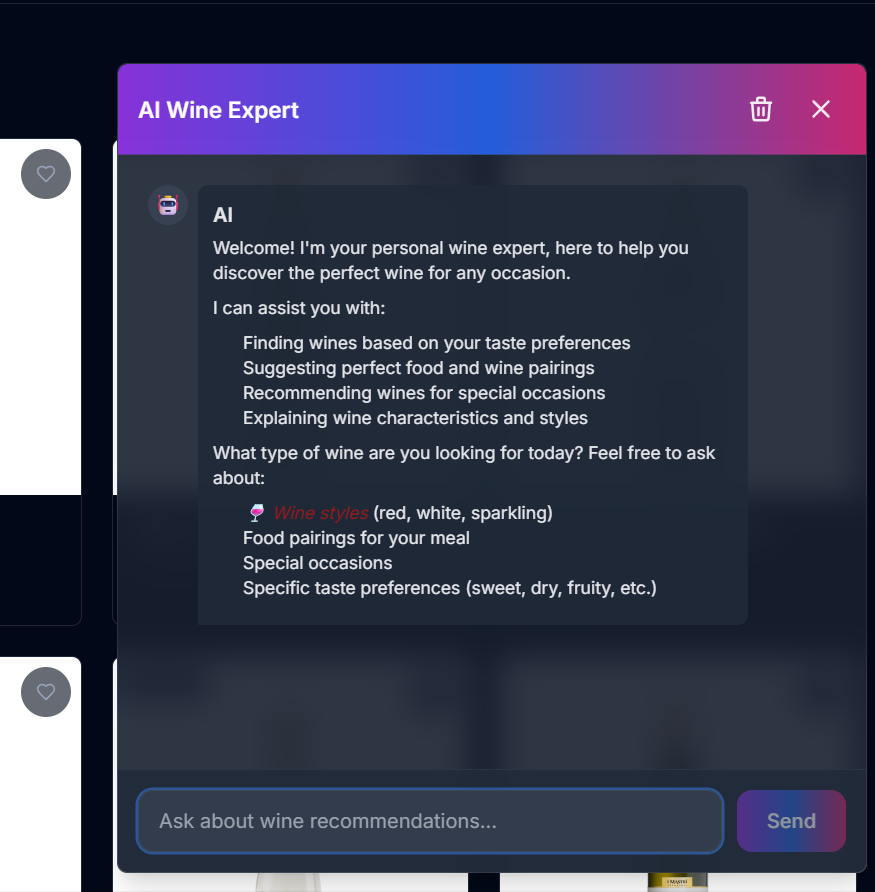Select the Special occasions list item
The width and height of the screenshot is (875, 892).
[317, 563]
